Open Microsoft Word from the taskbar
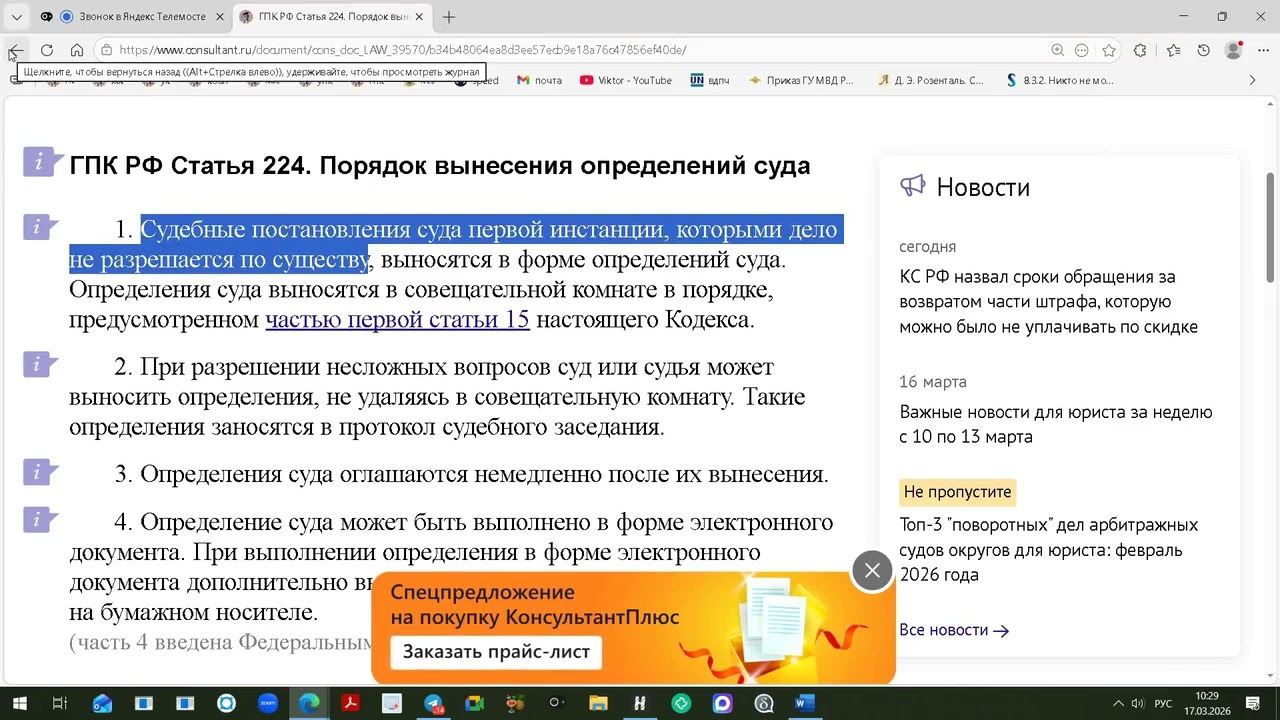1280x720 pixels. [804, 703]
